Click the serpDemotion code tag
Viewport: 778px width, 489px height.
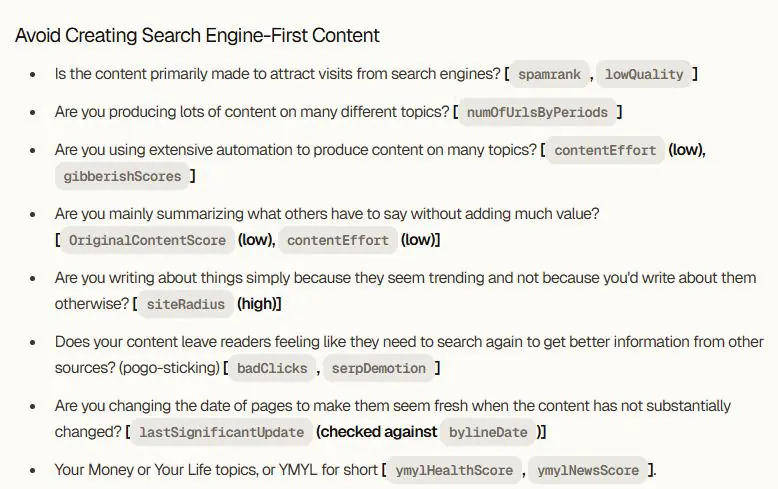pos(380,368)
